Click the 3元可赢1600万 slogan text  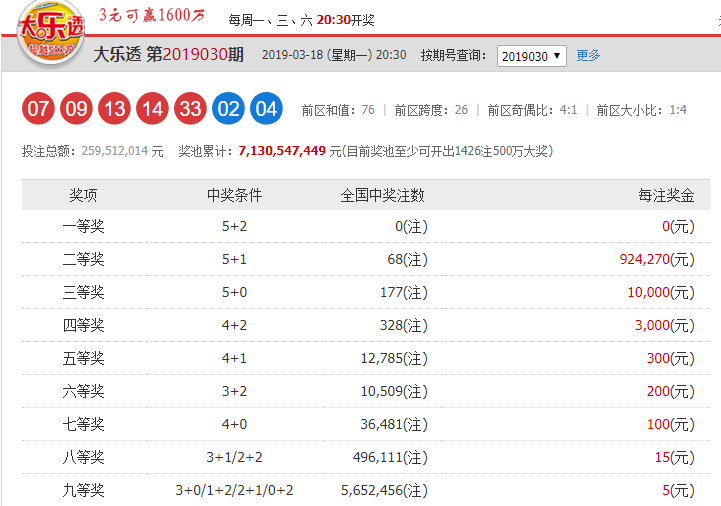point(152,15)
